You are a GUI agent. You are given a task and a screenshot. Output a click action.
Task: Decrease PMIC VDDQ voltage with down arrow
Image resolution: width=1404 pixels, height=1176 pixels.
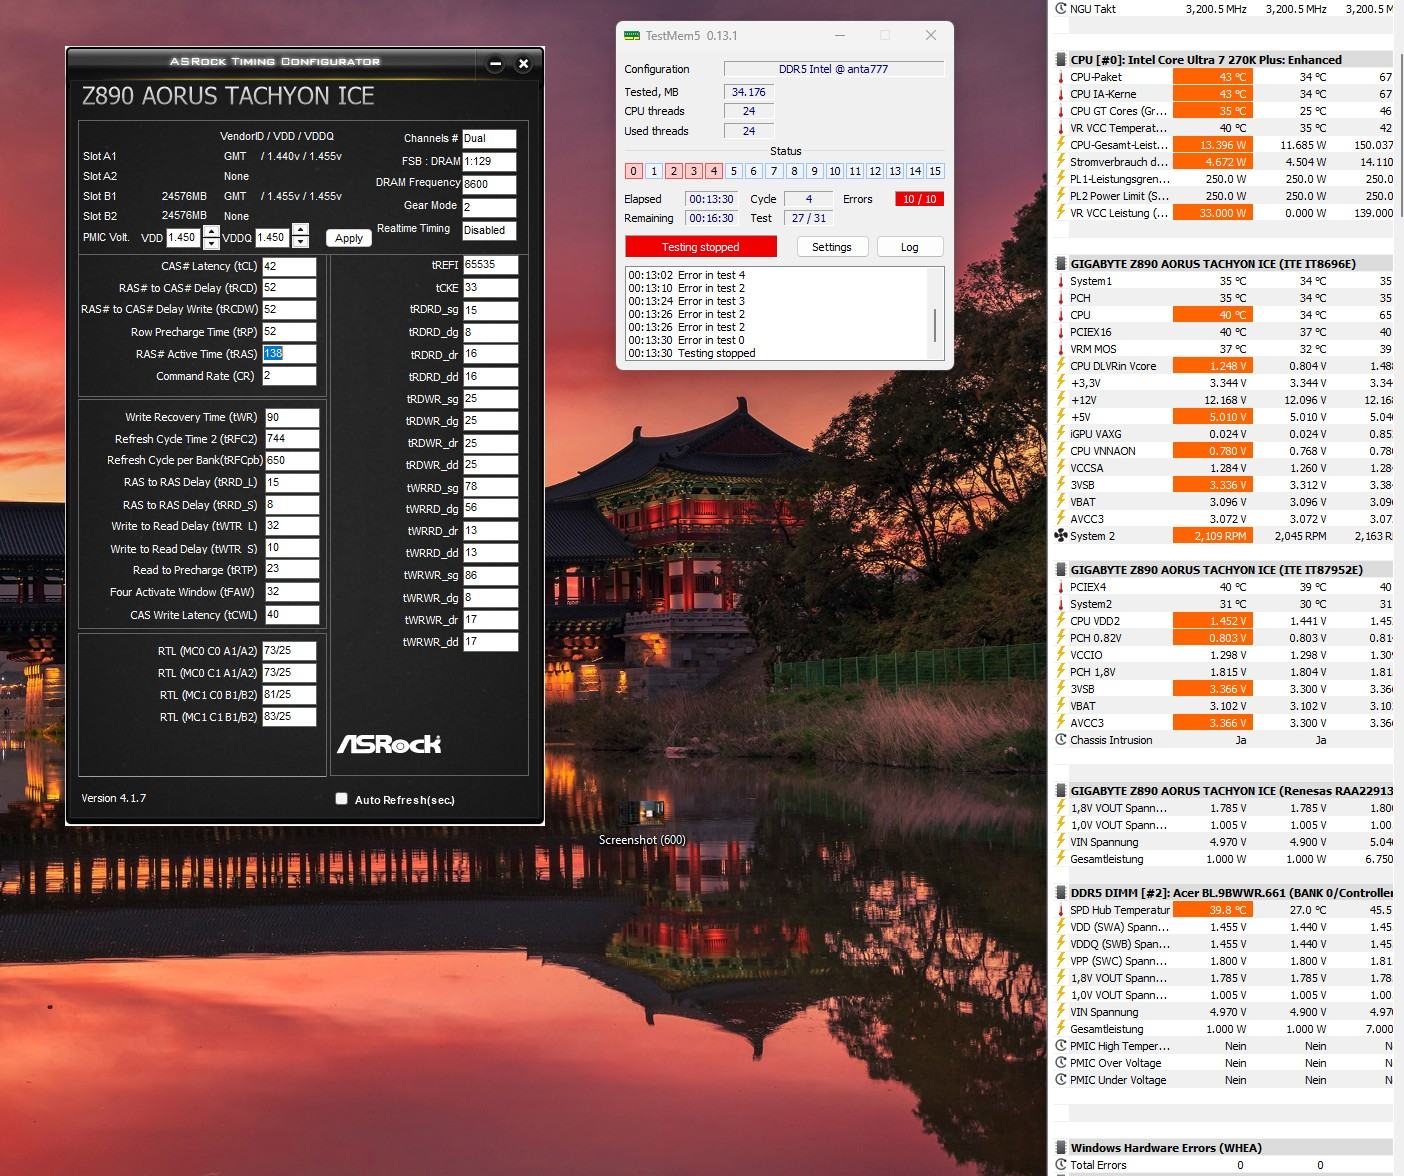(300, 244)
